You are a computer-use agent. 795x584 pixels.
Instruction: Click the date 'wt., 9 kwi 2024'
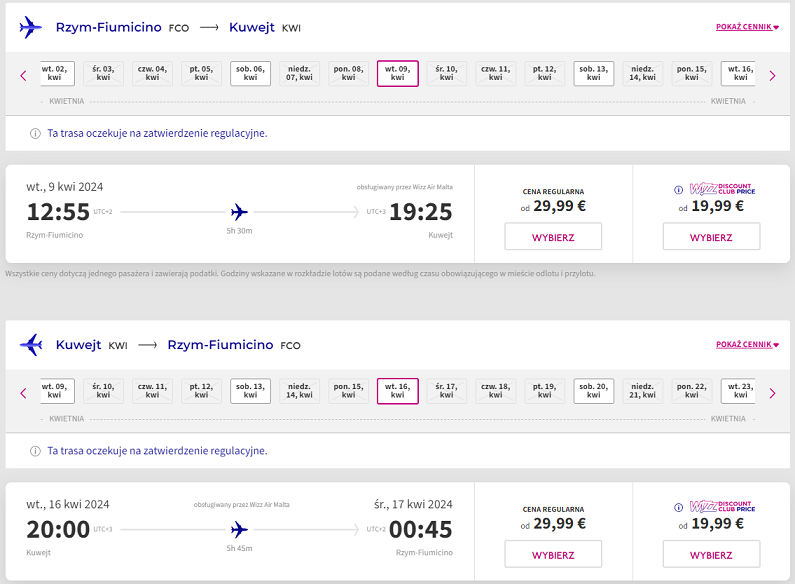click(x=65, y=187)
